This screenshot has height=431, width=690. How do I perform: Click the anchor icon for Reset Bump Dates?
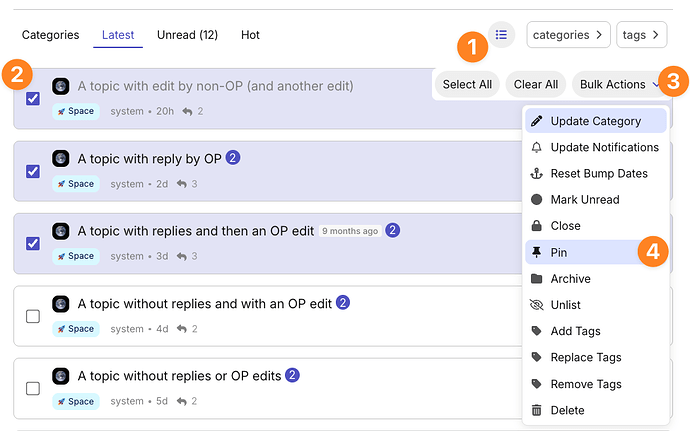(536, 173)
